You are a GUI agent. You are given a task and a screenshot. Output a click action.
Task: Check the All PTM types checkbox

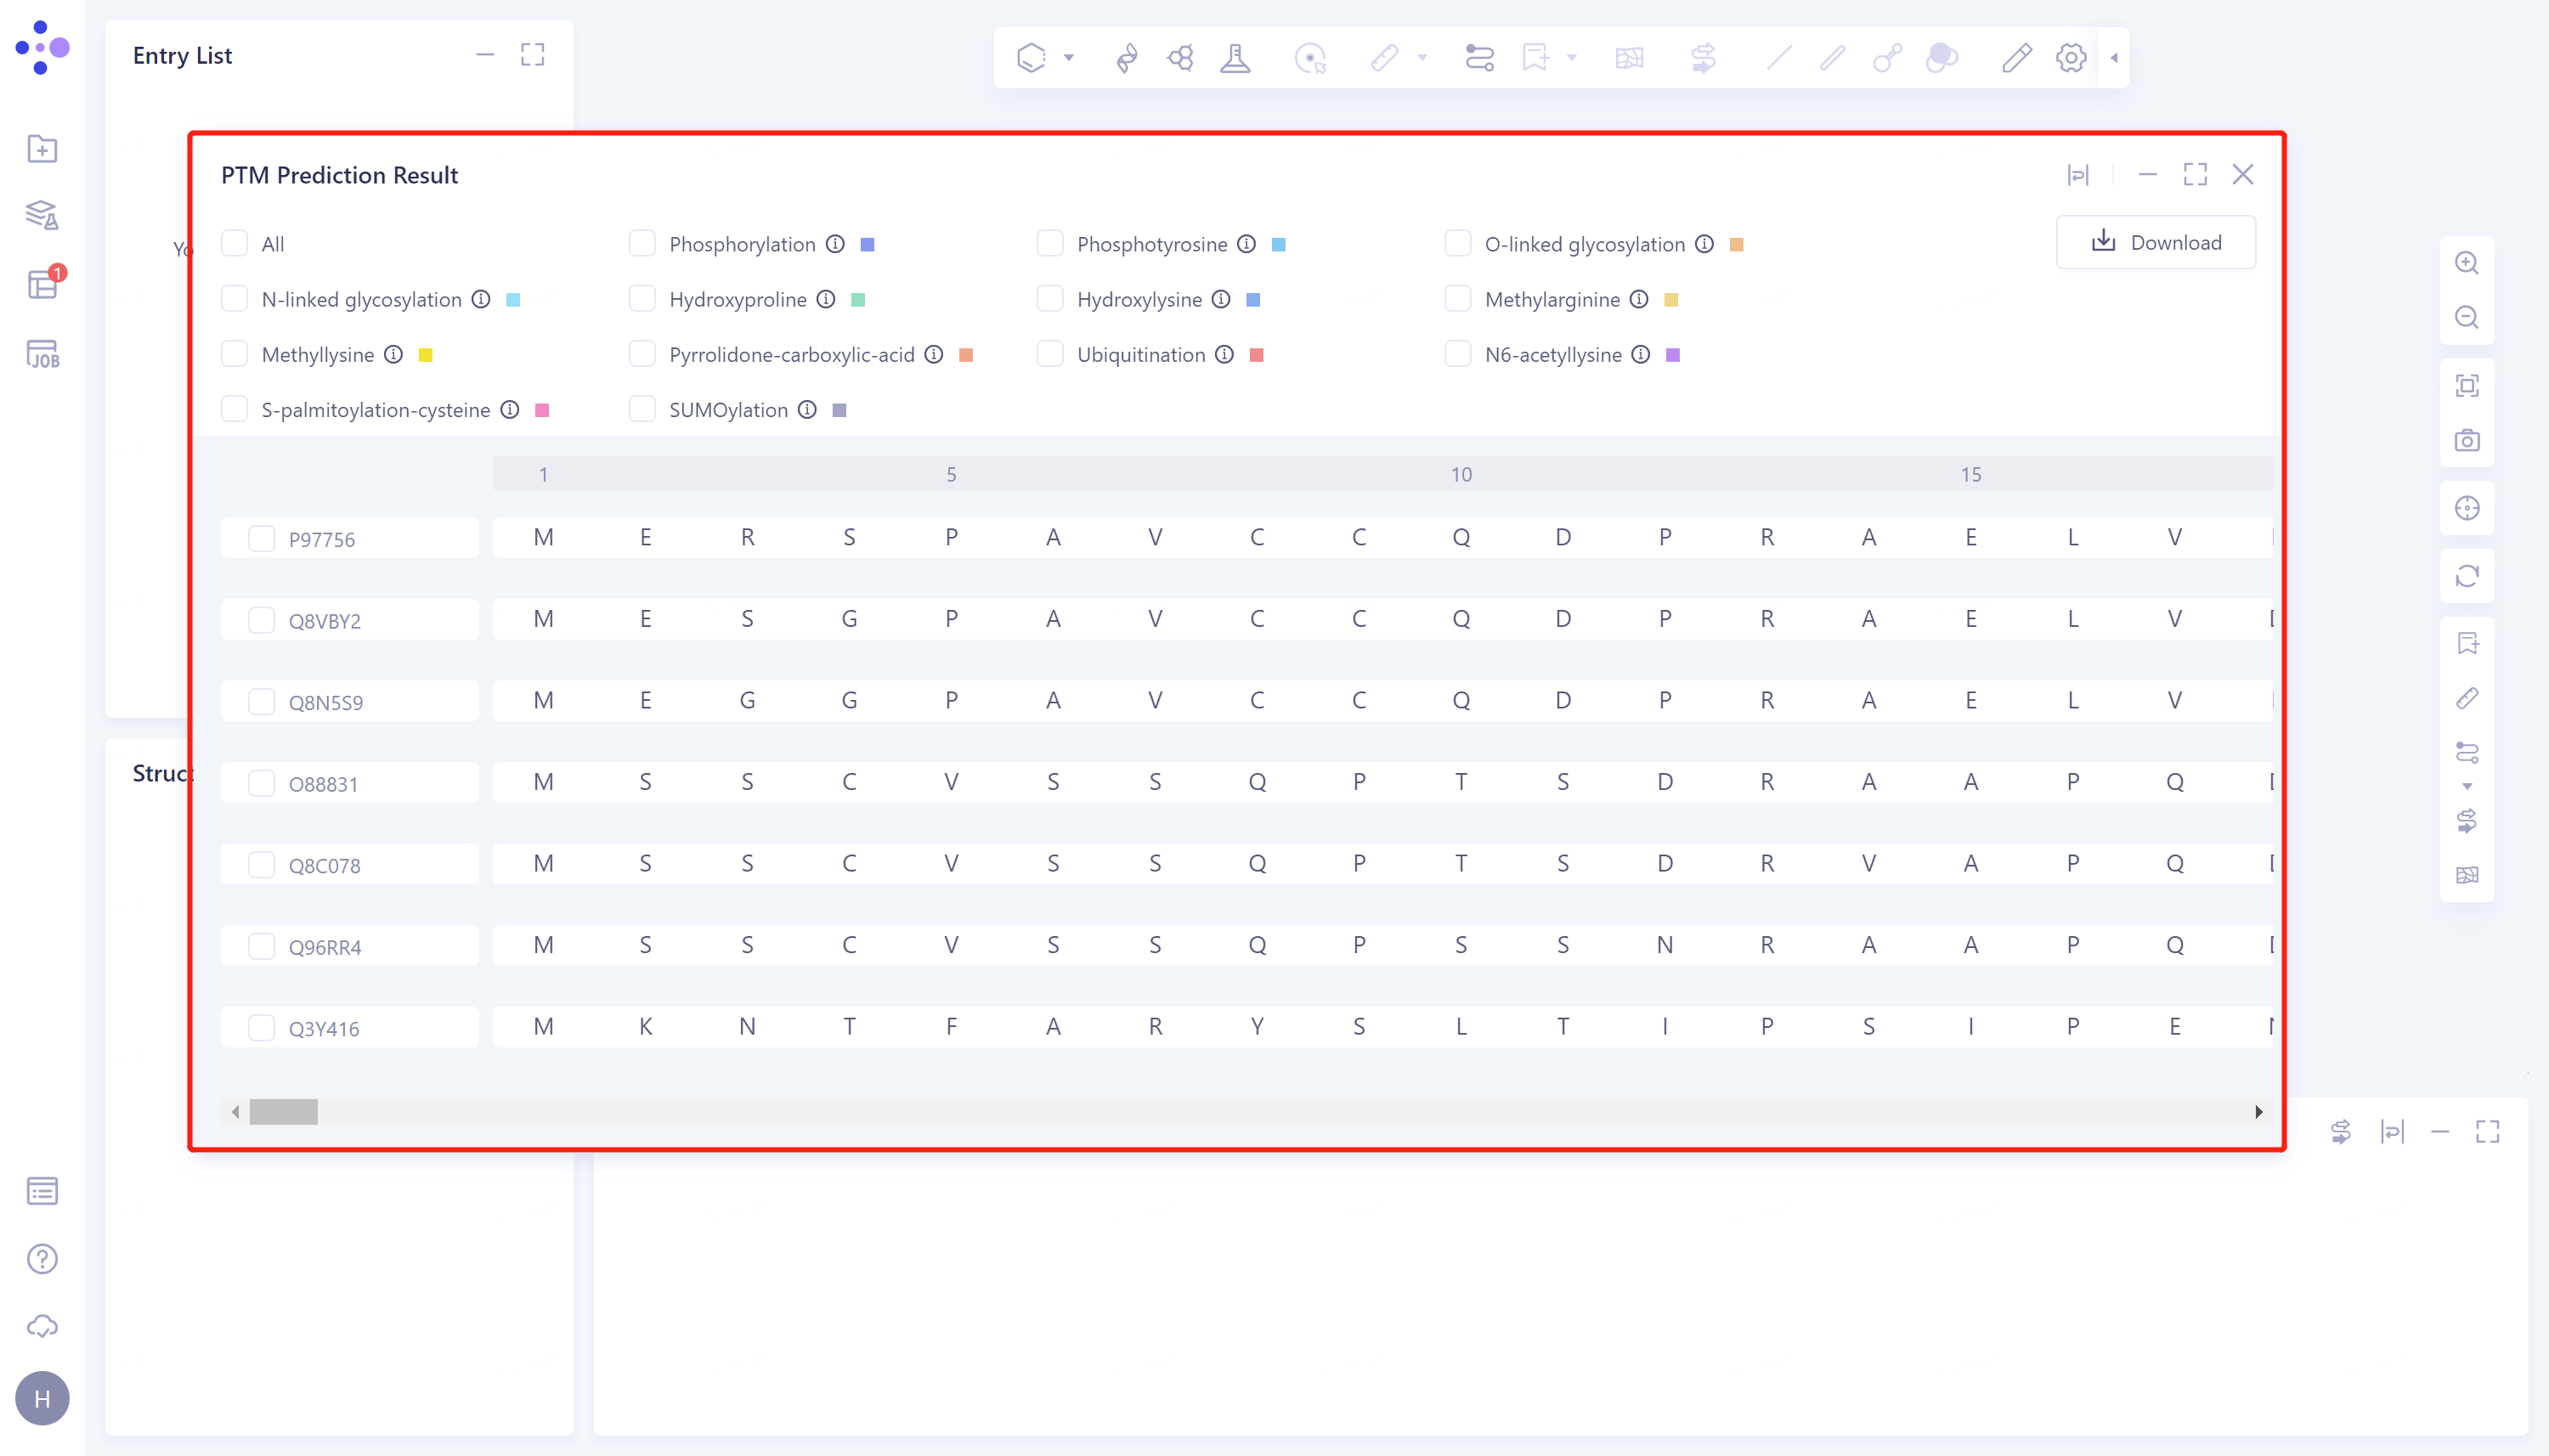pyautogui.click(x=234, y=243)
